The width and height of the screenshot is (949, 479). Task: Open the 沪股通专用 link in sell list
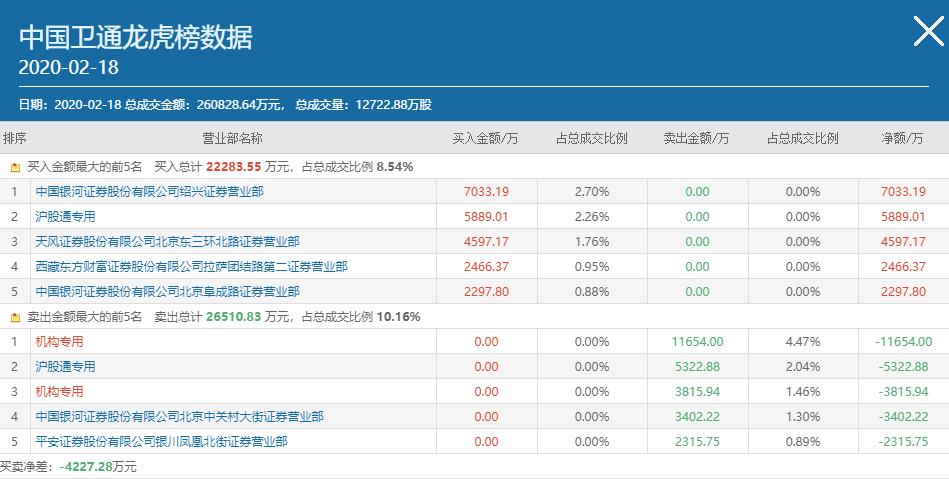click(65, 366)
